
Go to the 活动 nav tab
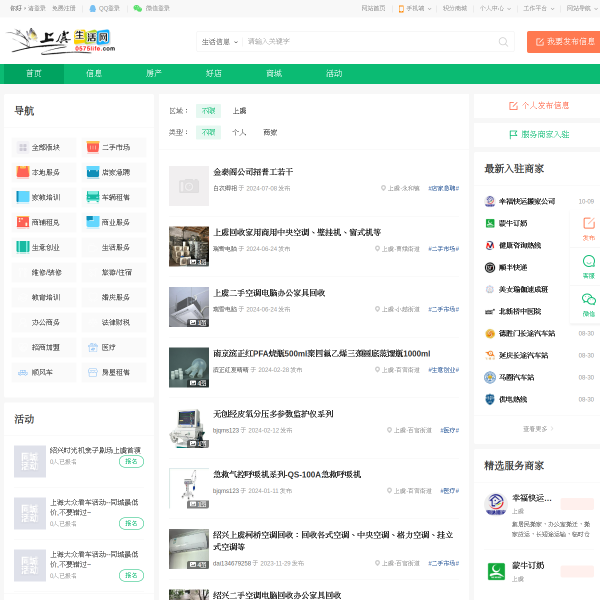[334, 73]
